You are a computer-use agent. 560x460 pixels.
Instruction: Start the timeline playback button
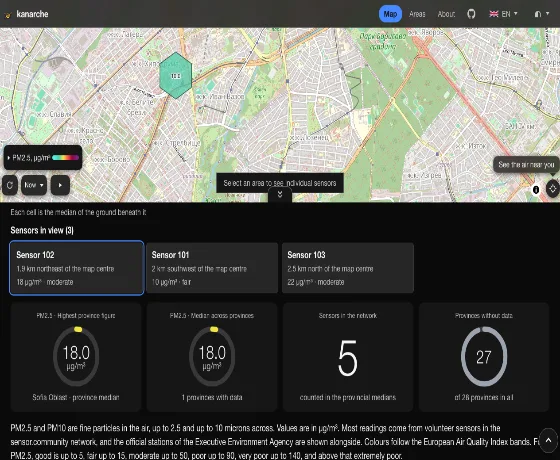tap(60, 185)
